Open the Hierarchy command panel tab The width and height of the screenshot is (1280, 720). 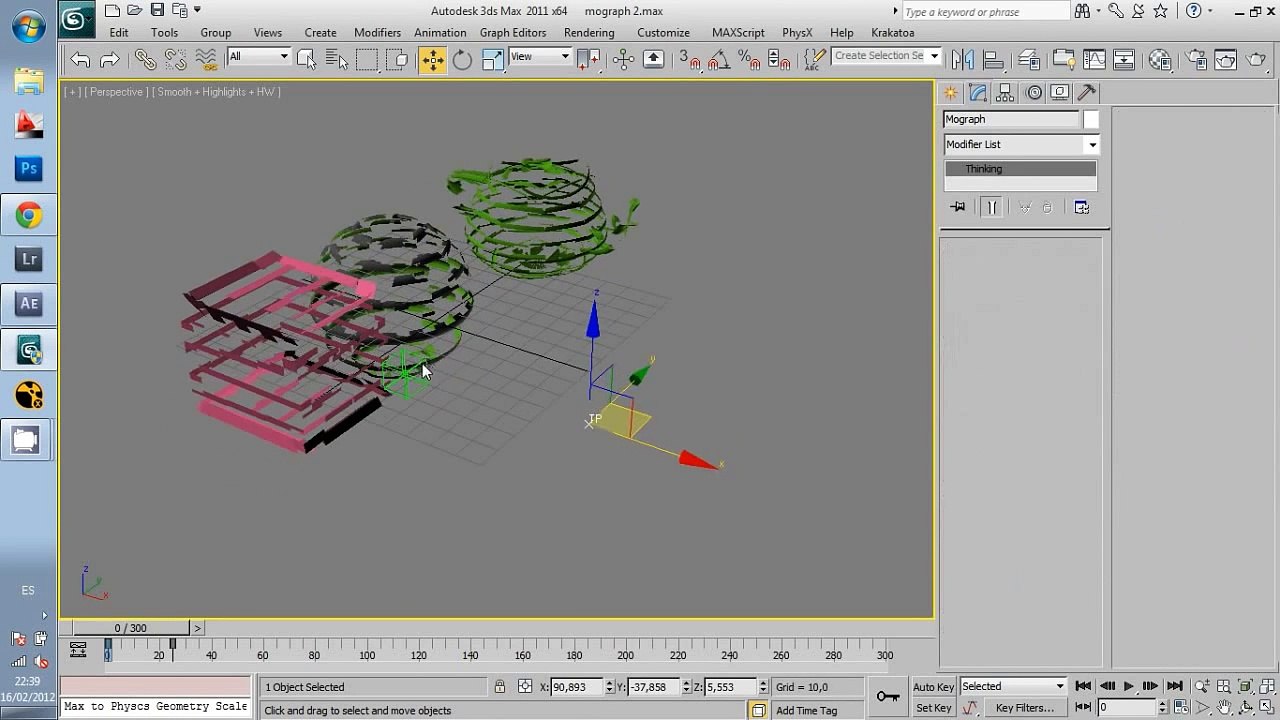[1006, 93]
